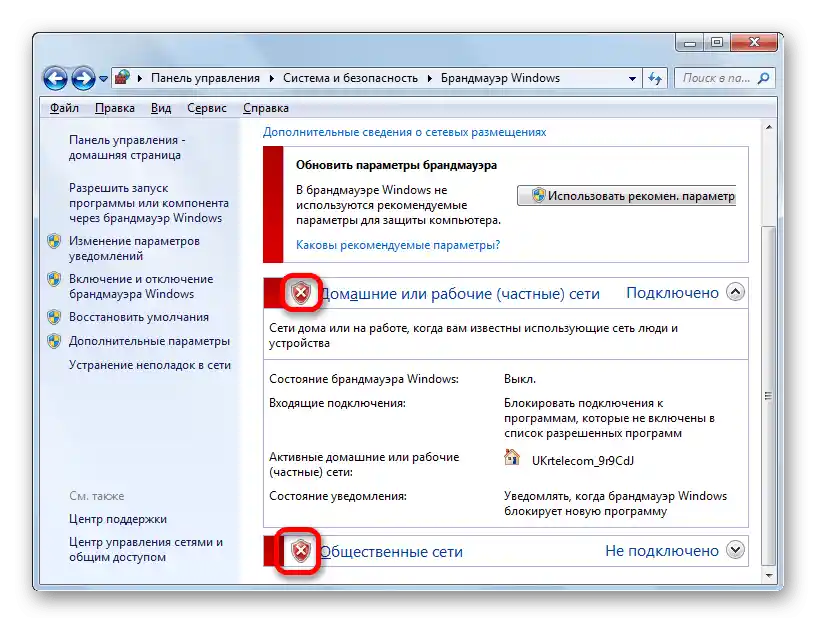
Task: Open the Правка menu
Action: pos(115,108)
